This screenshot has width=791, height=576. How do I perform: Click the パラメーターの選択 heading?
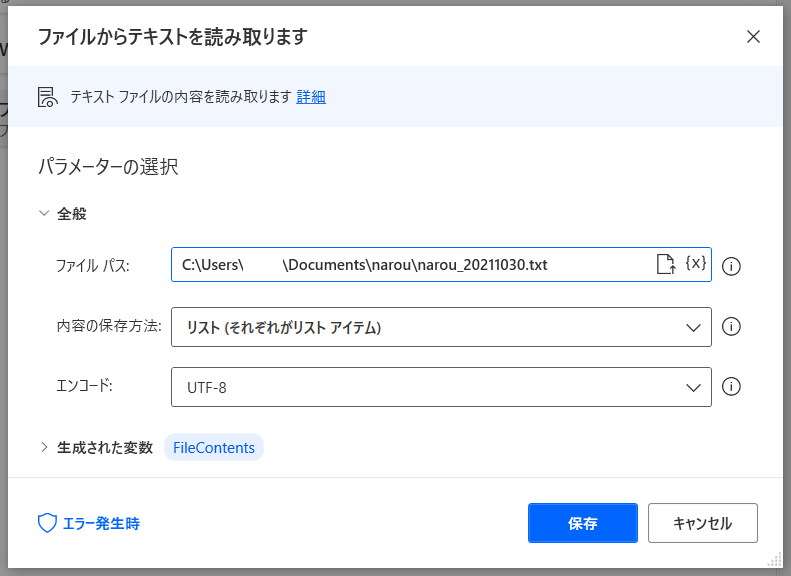[x=108, y=167]
